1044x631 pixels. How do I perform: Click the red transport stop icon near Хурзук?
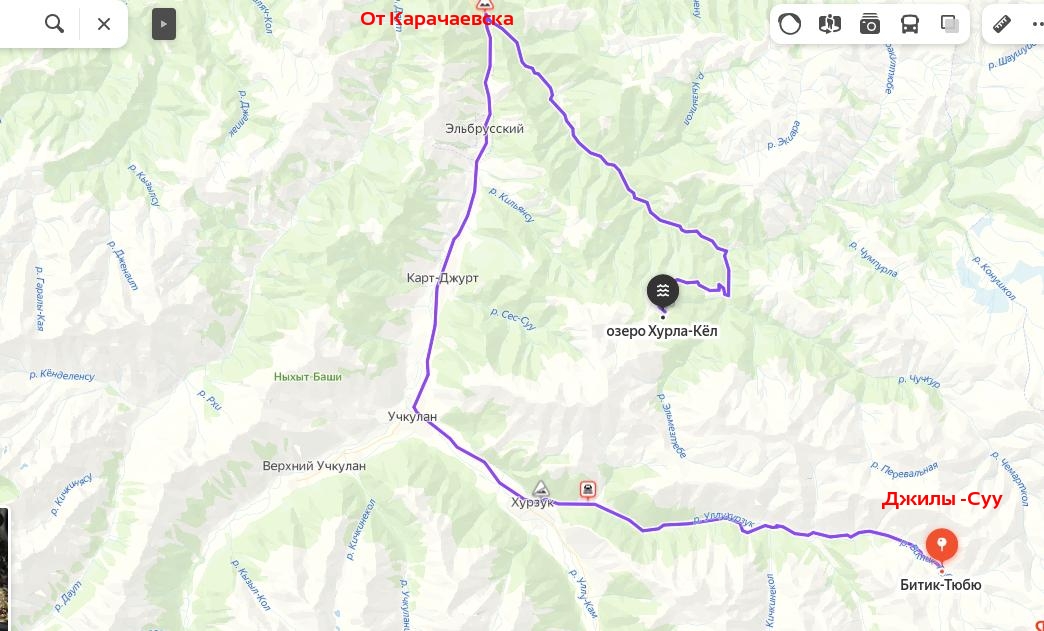tap(587, 491)
